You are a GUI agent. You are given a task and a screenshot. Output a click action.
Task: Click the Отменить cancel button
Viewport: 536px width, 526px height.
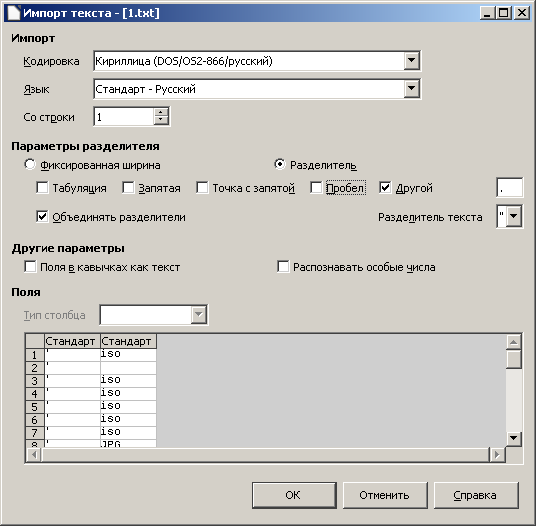tap(385, 495)
